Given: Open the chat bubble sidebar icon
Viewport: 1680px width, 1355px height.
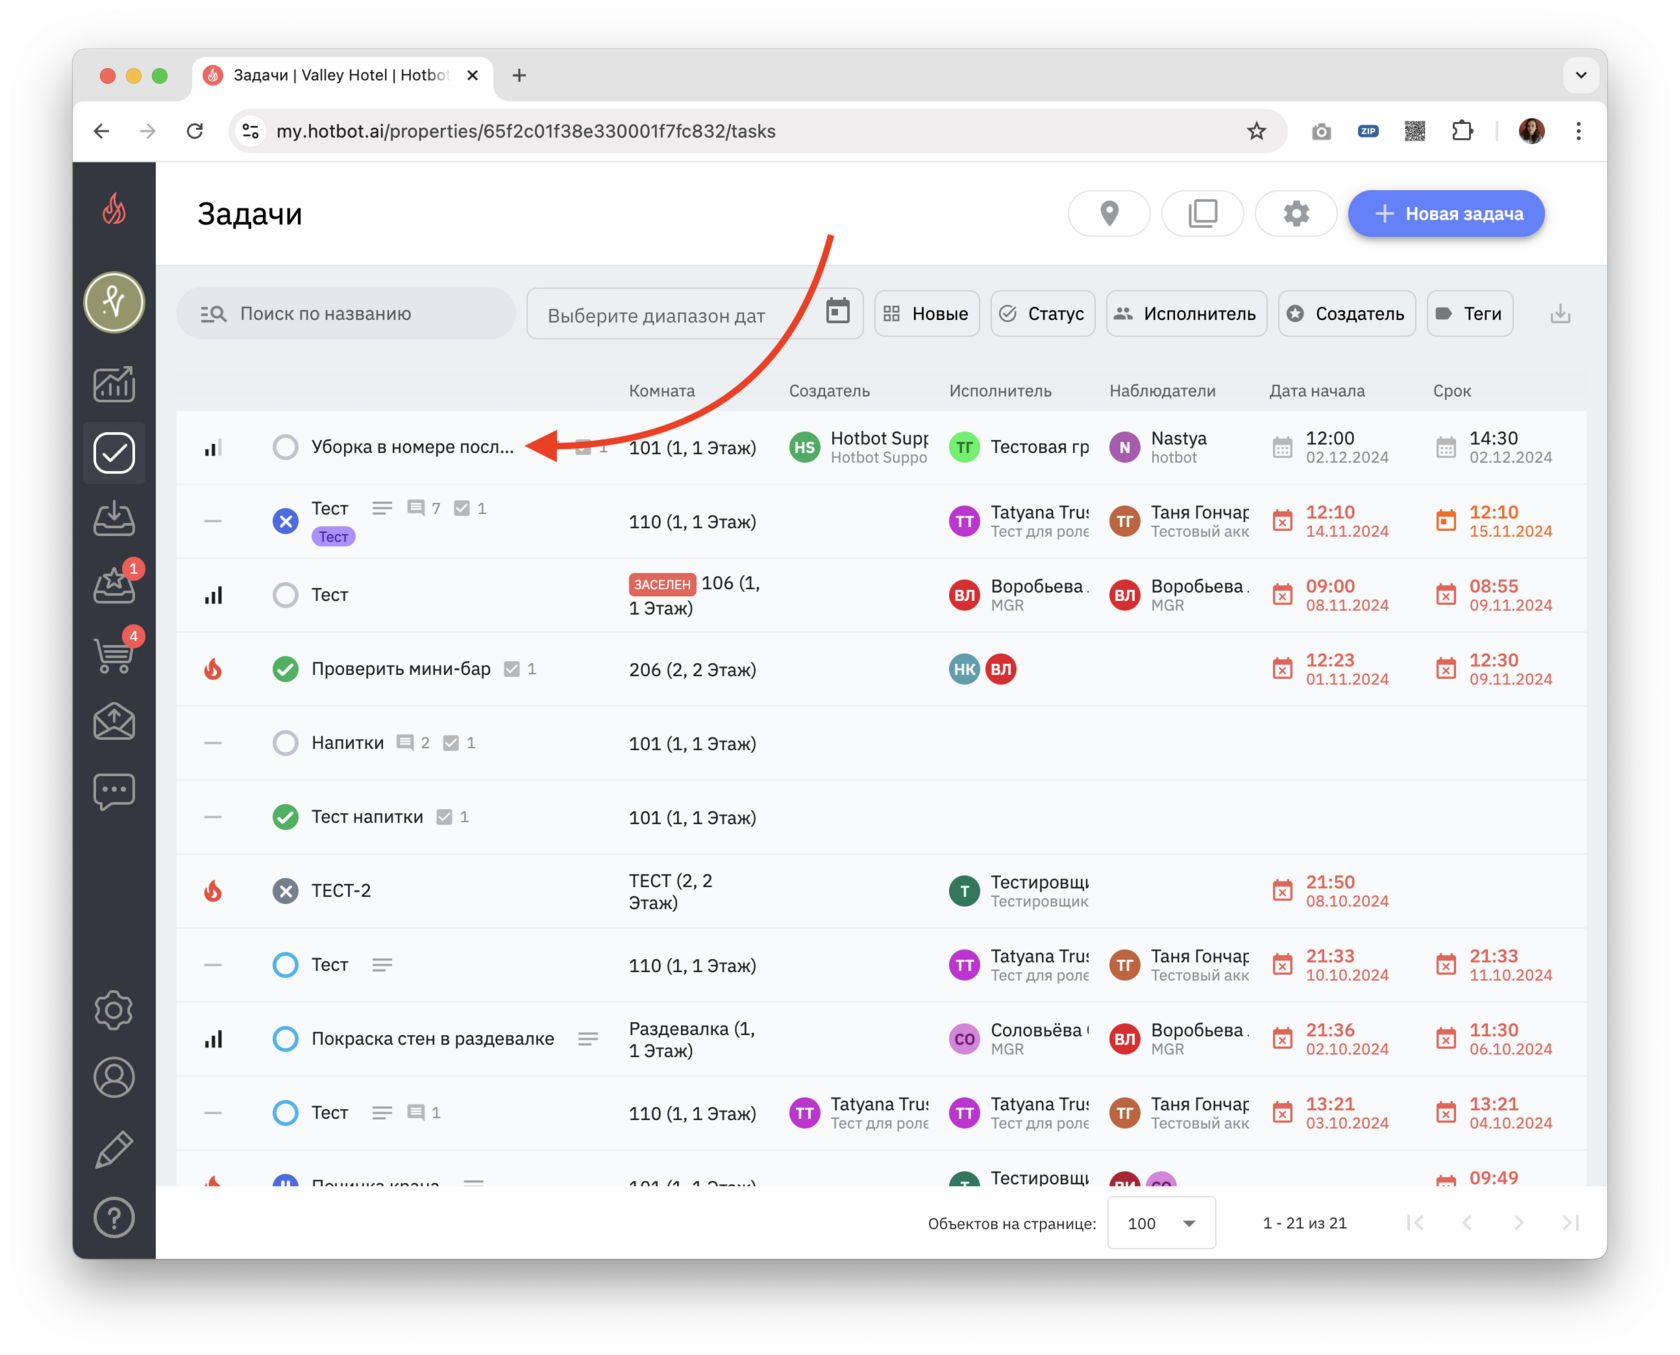Looking at the screenshot, I should tap(114, 791).
